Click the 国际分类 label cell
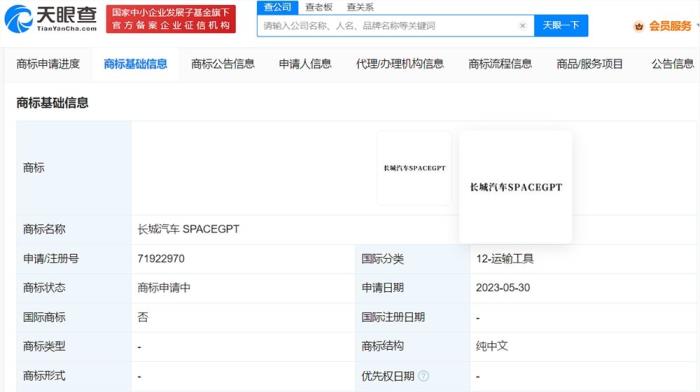 (x=413, y=259)
